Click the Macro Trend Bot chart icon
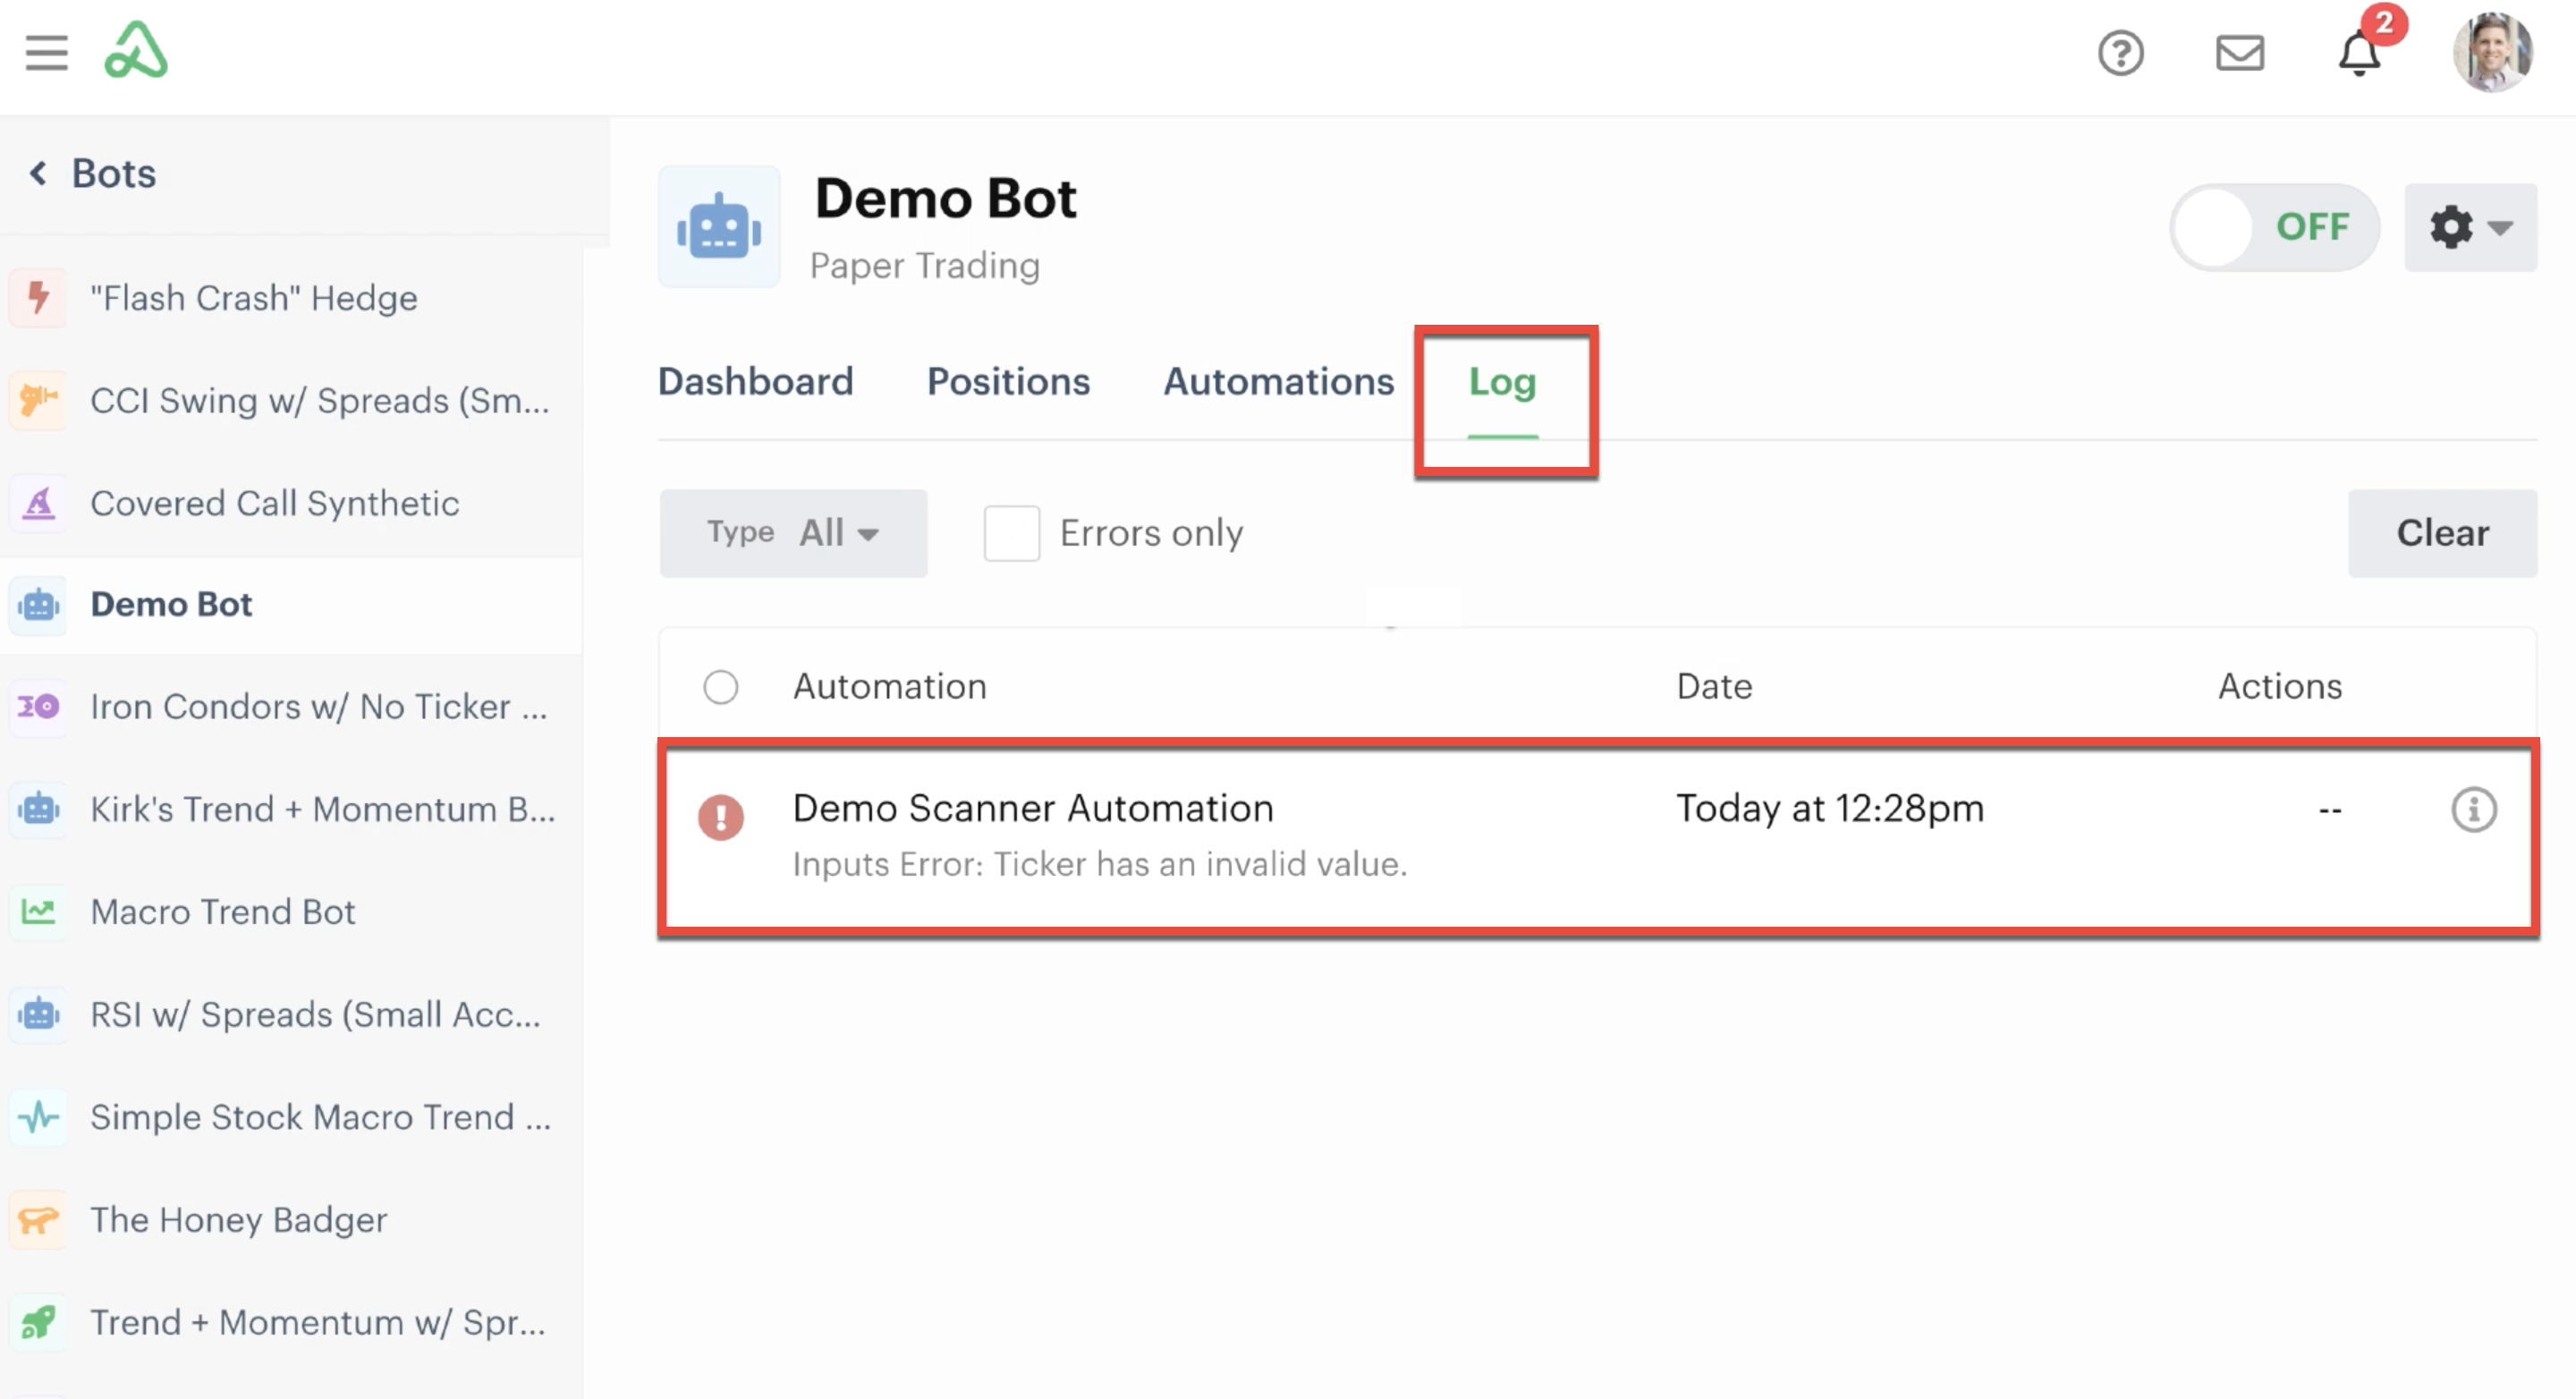 coord(39,912)
